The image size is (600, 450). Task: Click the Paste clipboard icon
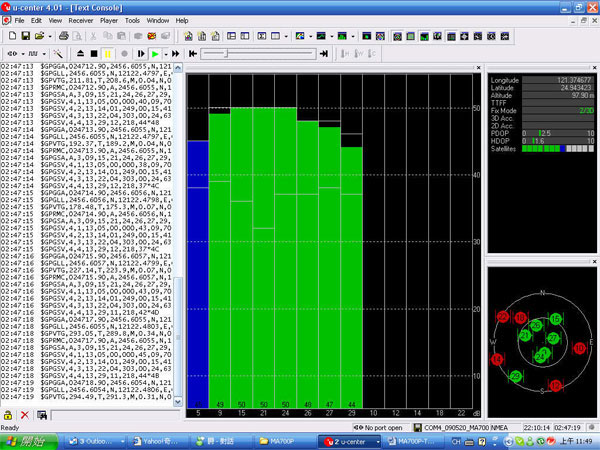click(x=121, y=36)
